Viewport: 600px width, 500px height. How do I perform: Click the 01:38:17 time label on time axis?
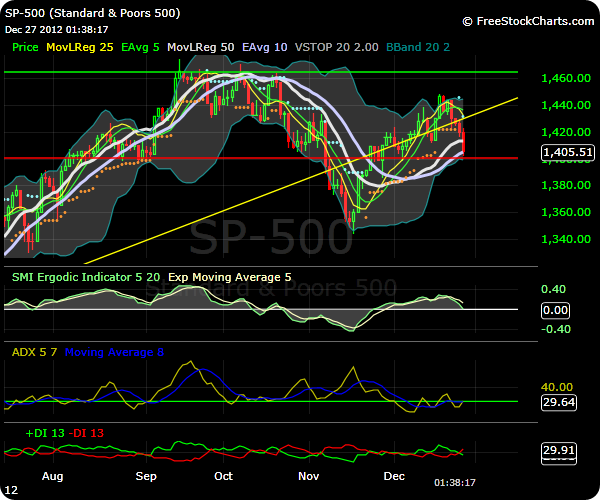pos(455,483)
